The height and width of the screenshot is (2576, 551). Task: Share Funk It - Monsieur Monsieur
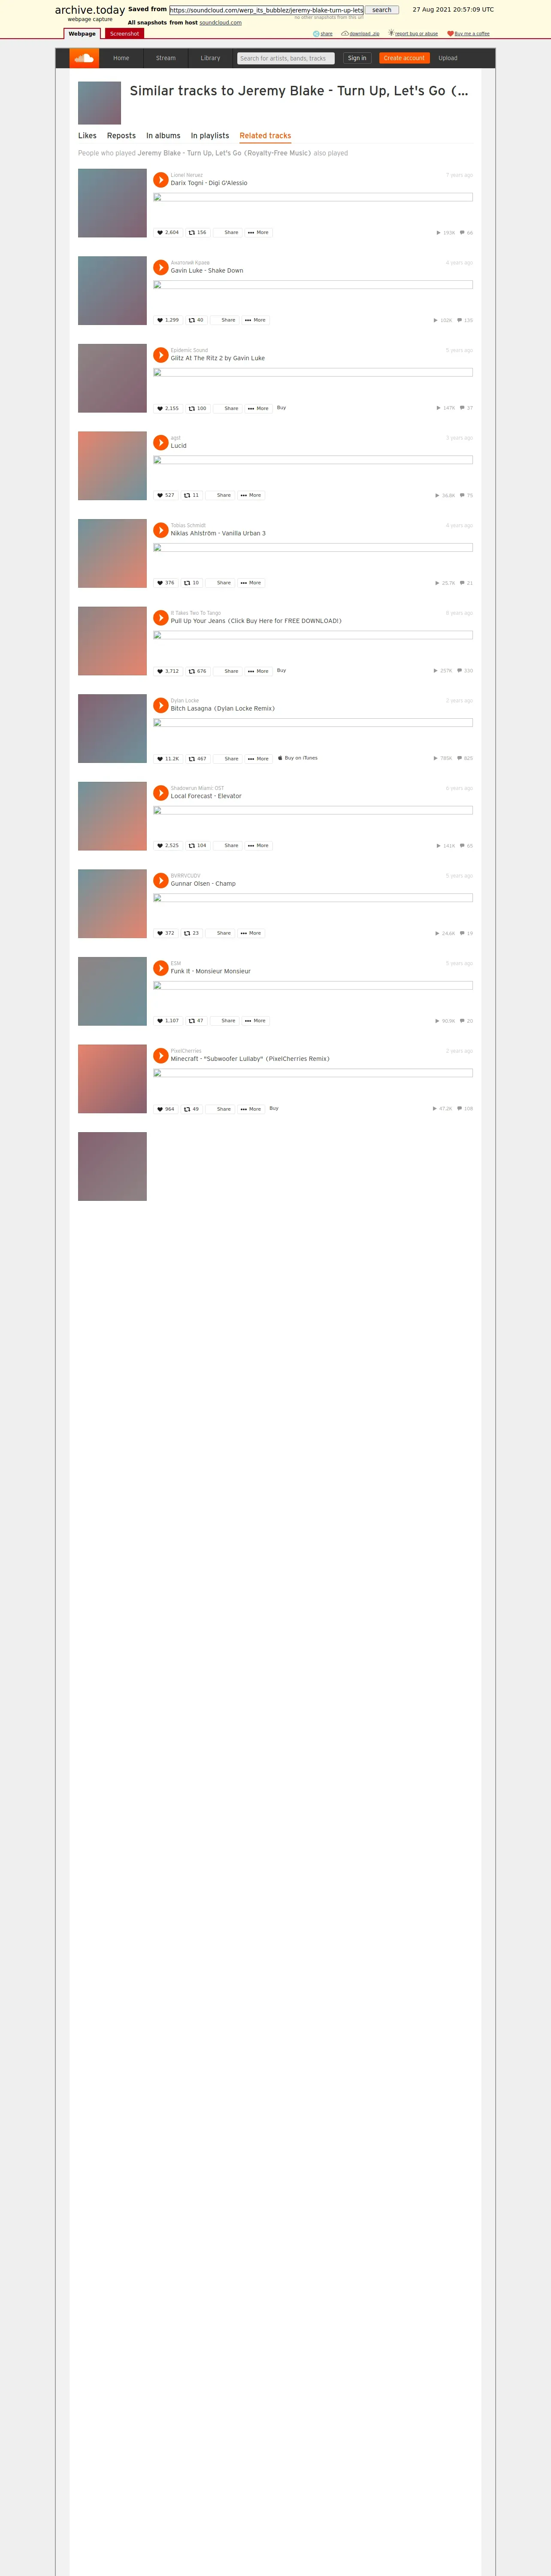[x=224, y=1021]
